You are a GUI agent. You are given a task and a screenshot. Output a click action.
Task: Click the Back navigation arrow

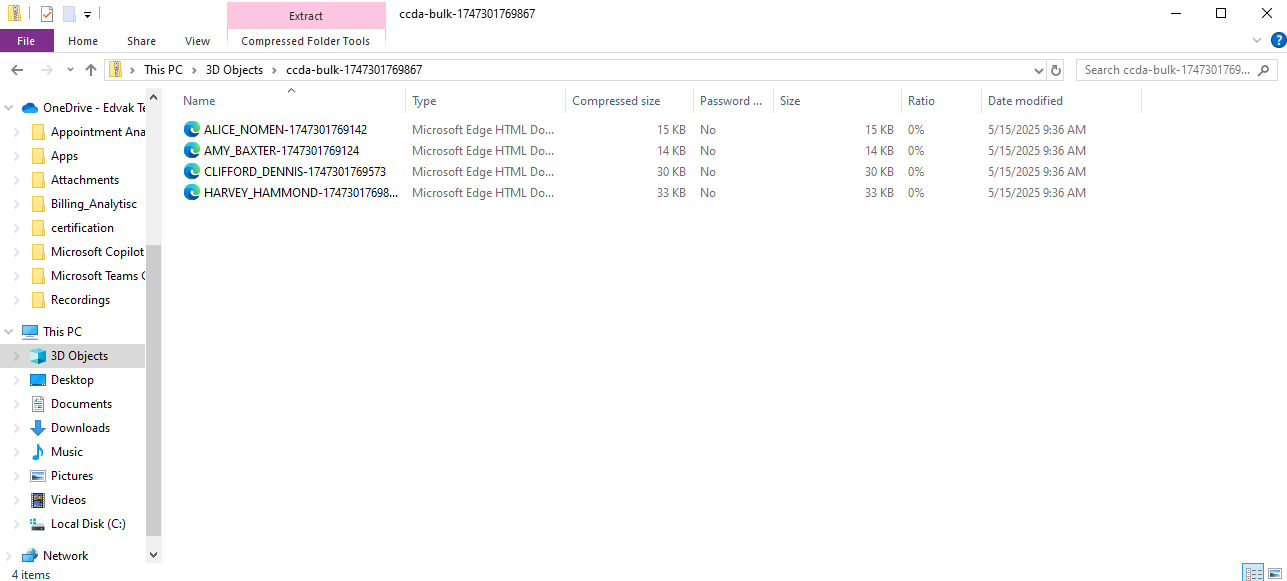(17, 70)
